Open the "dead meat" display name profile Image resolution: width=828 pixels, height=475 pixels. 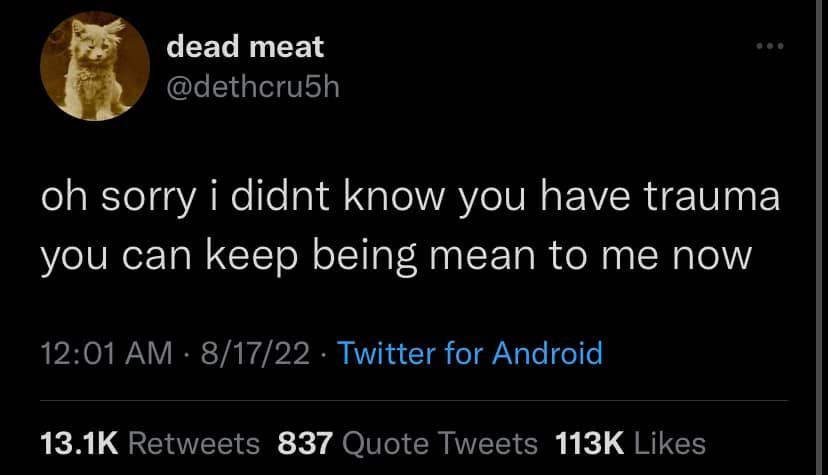[245, 46]
